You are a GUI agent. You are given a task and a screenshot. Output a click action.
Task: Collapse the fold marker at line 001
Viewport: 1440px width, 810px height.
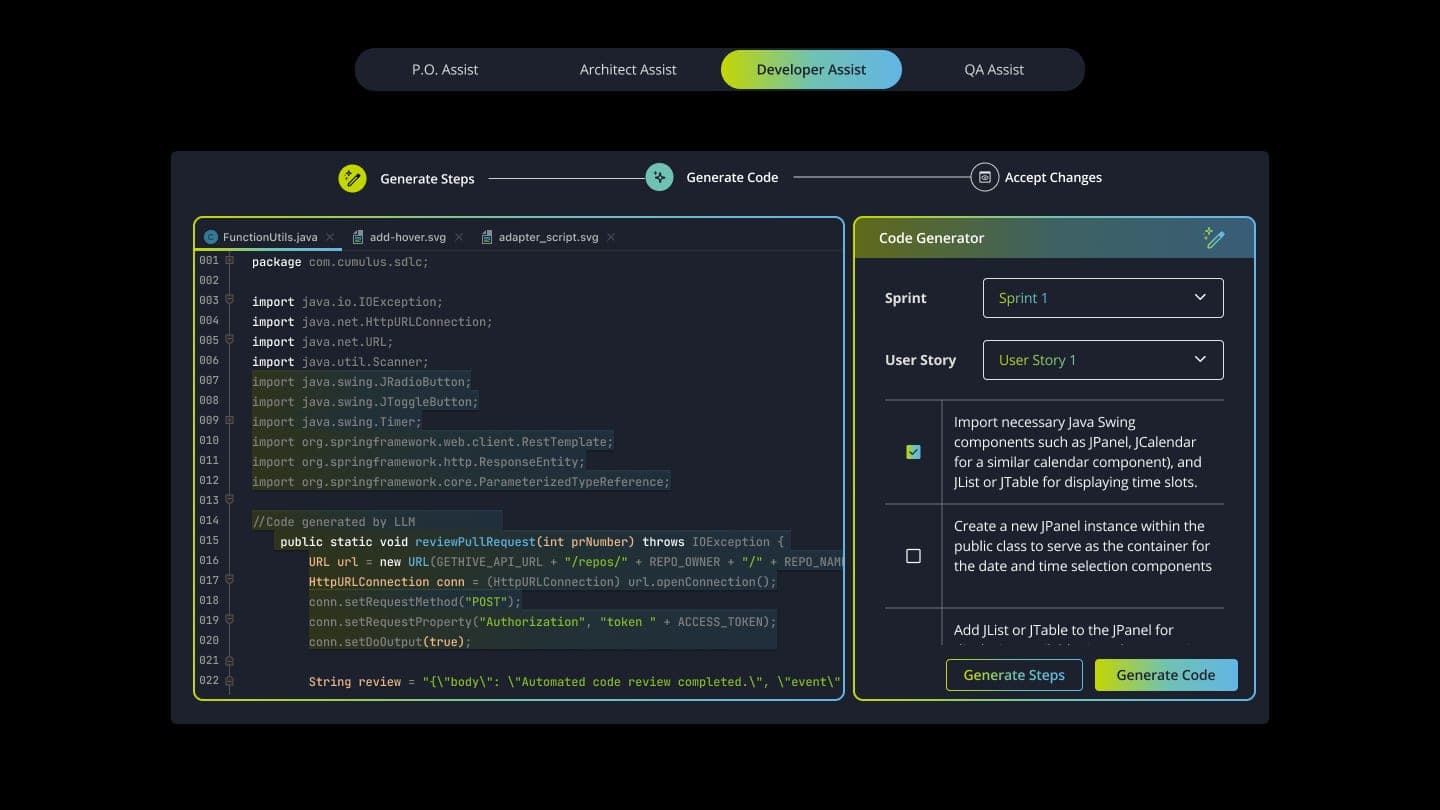click(229, 260)
